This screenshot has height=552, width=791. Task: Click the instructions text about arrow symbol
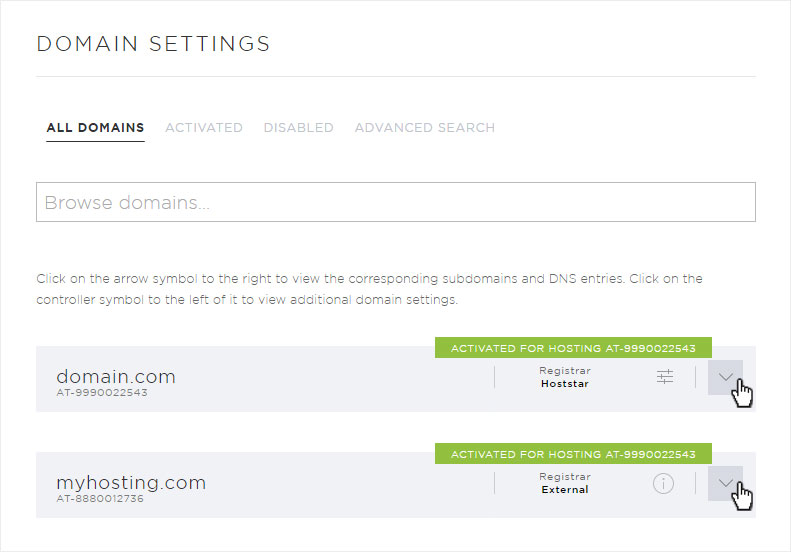click(x=369, y=289)
